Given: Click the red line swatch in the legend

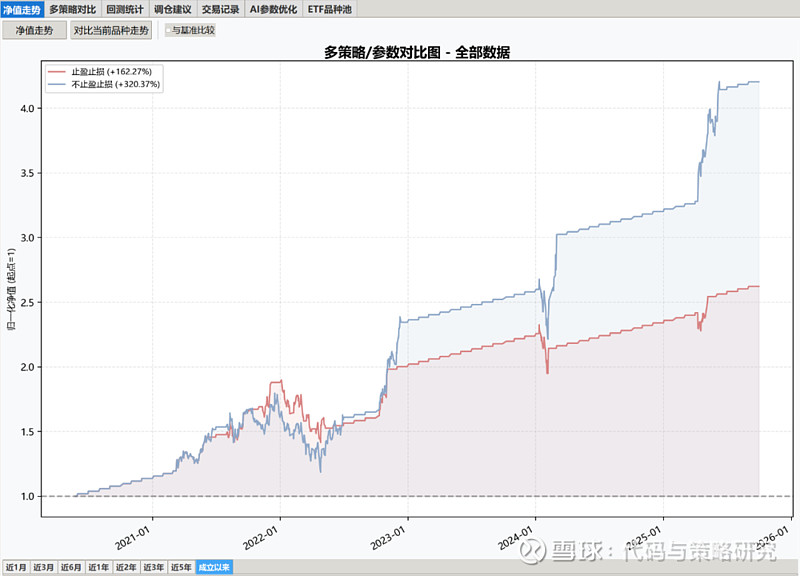Looking at the screenshot, I should coord(57,71).
